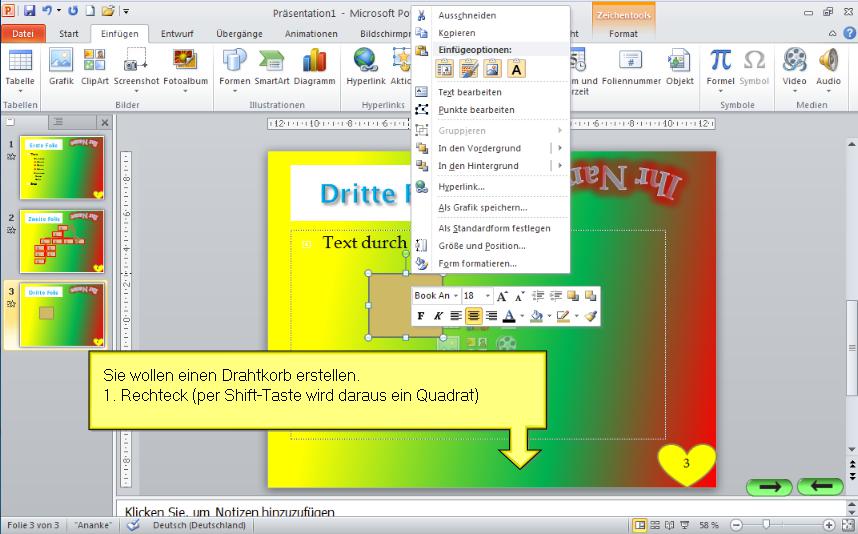Toggle bold (F) in the mini toolbar

point(421,316)
